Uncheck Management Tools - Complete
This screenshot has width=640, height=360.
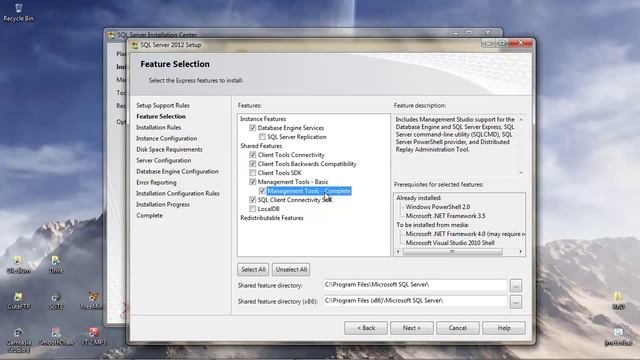262,191
